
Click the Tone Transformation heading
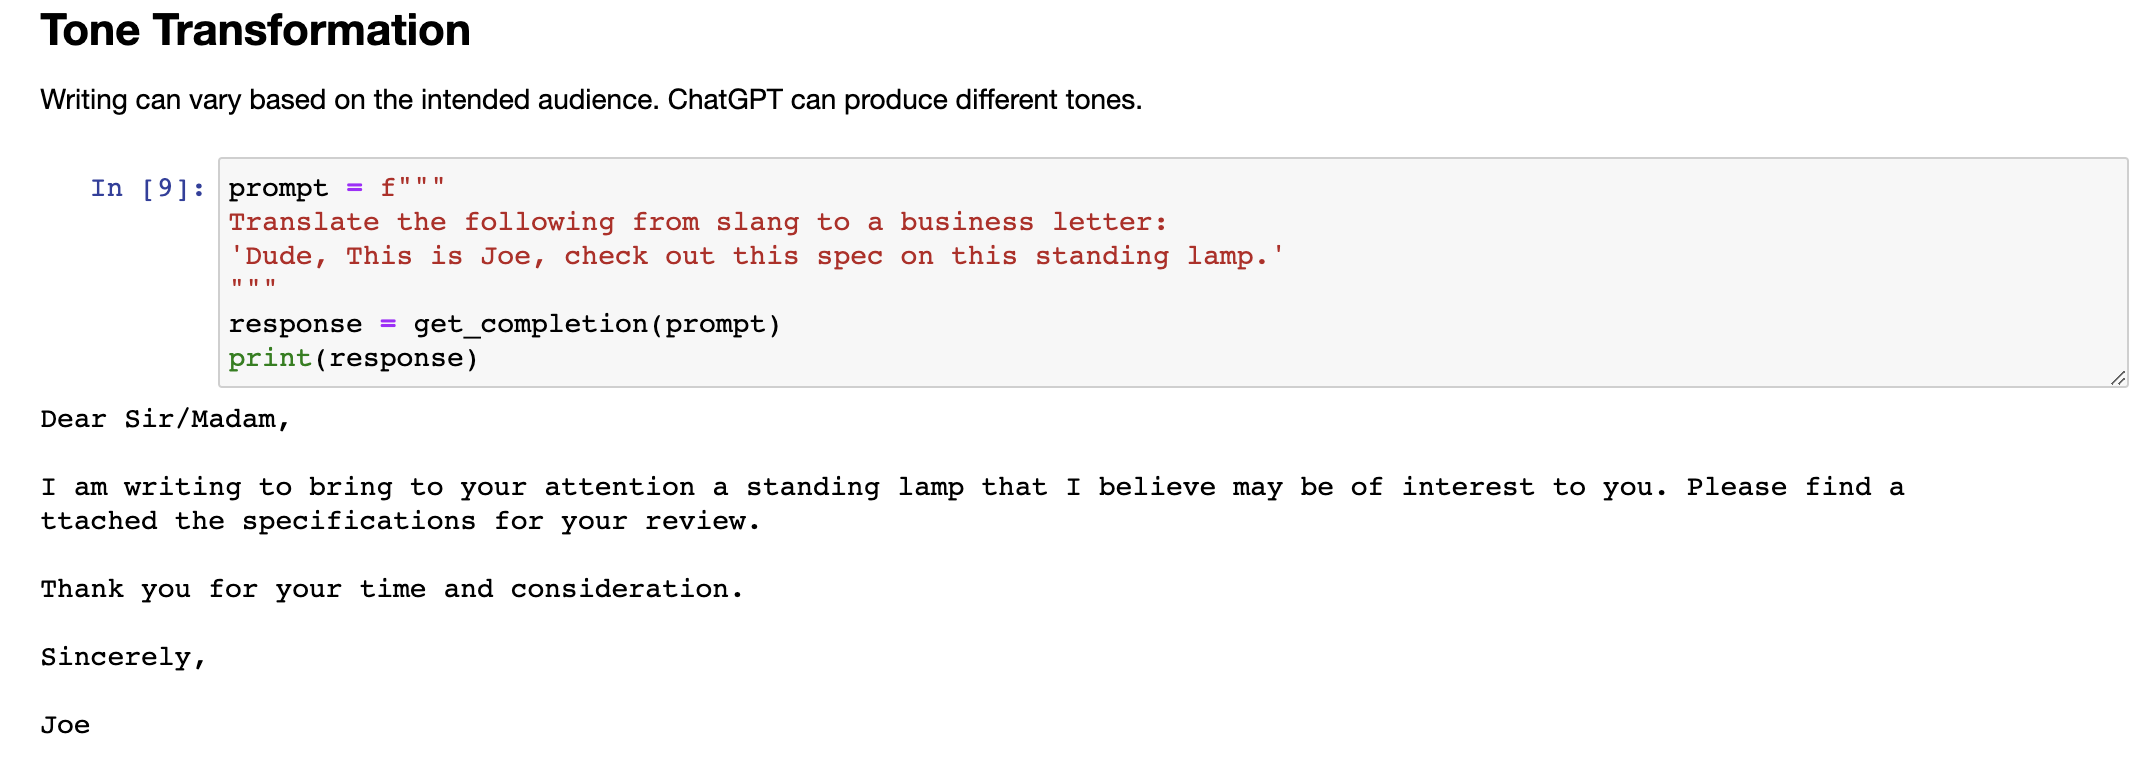pos(255,30)
